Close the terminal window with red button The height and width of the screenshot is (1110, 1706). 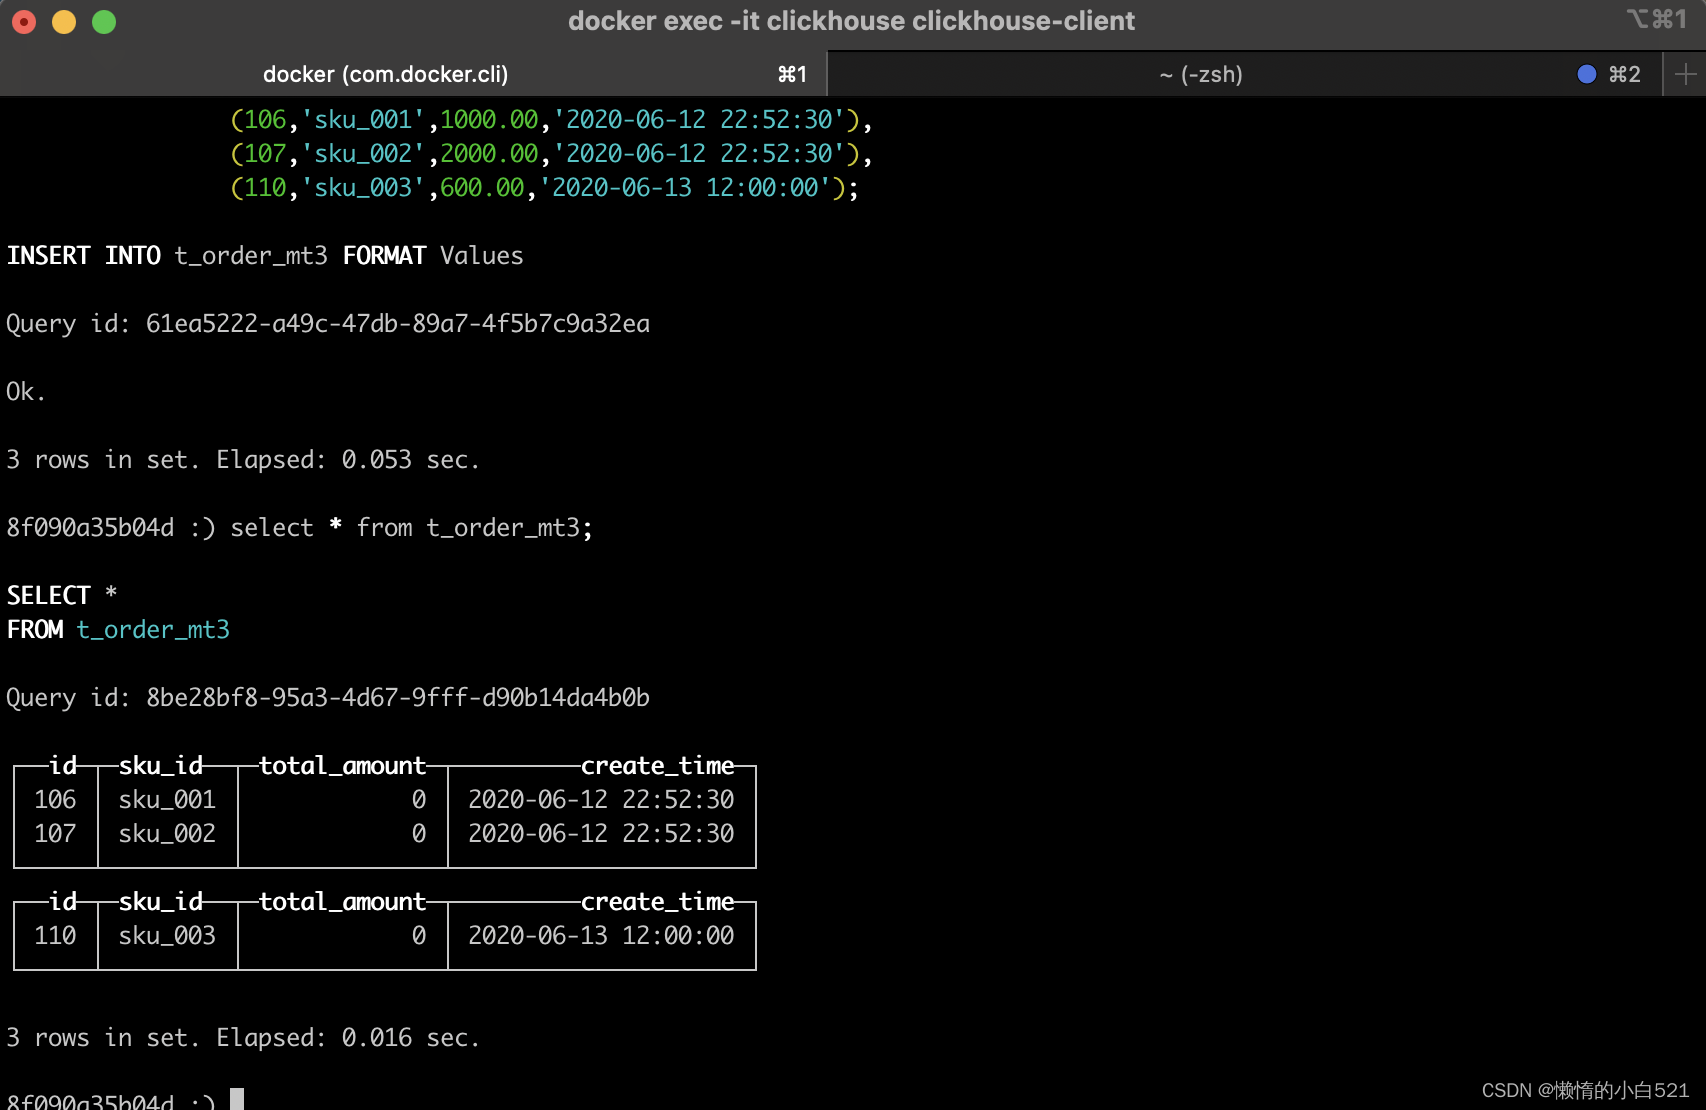[x=24, y=22]
